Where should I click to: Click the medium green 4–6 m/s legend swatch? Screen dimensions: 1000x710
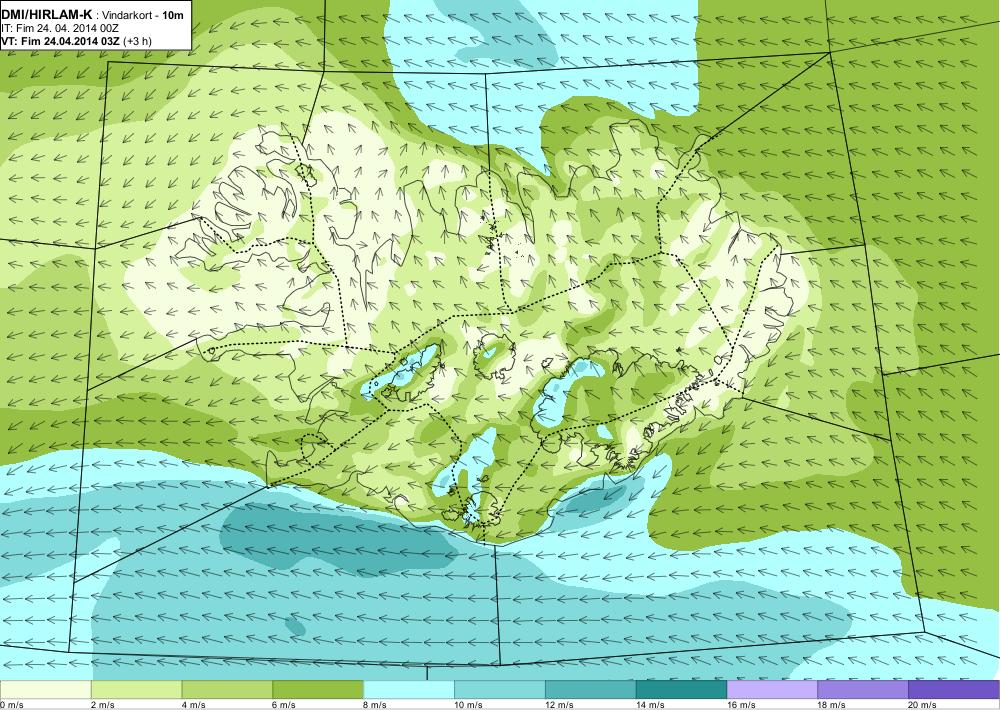(x=227, y=690)
